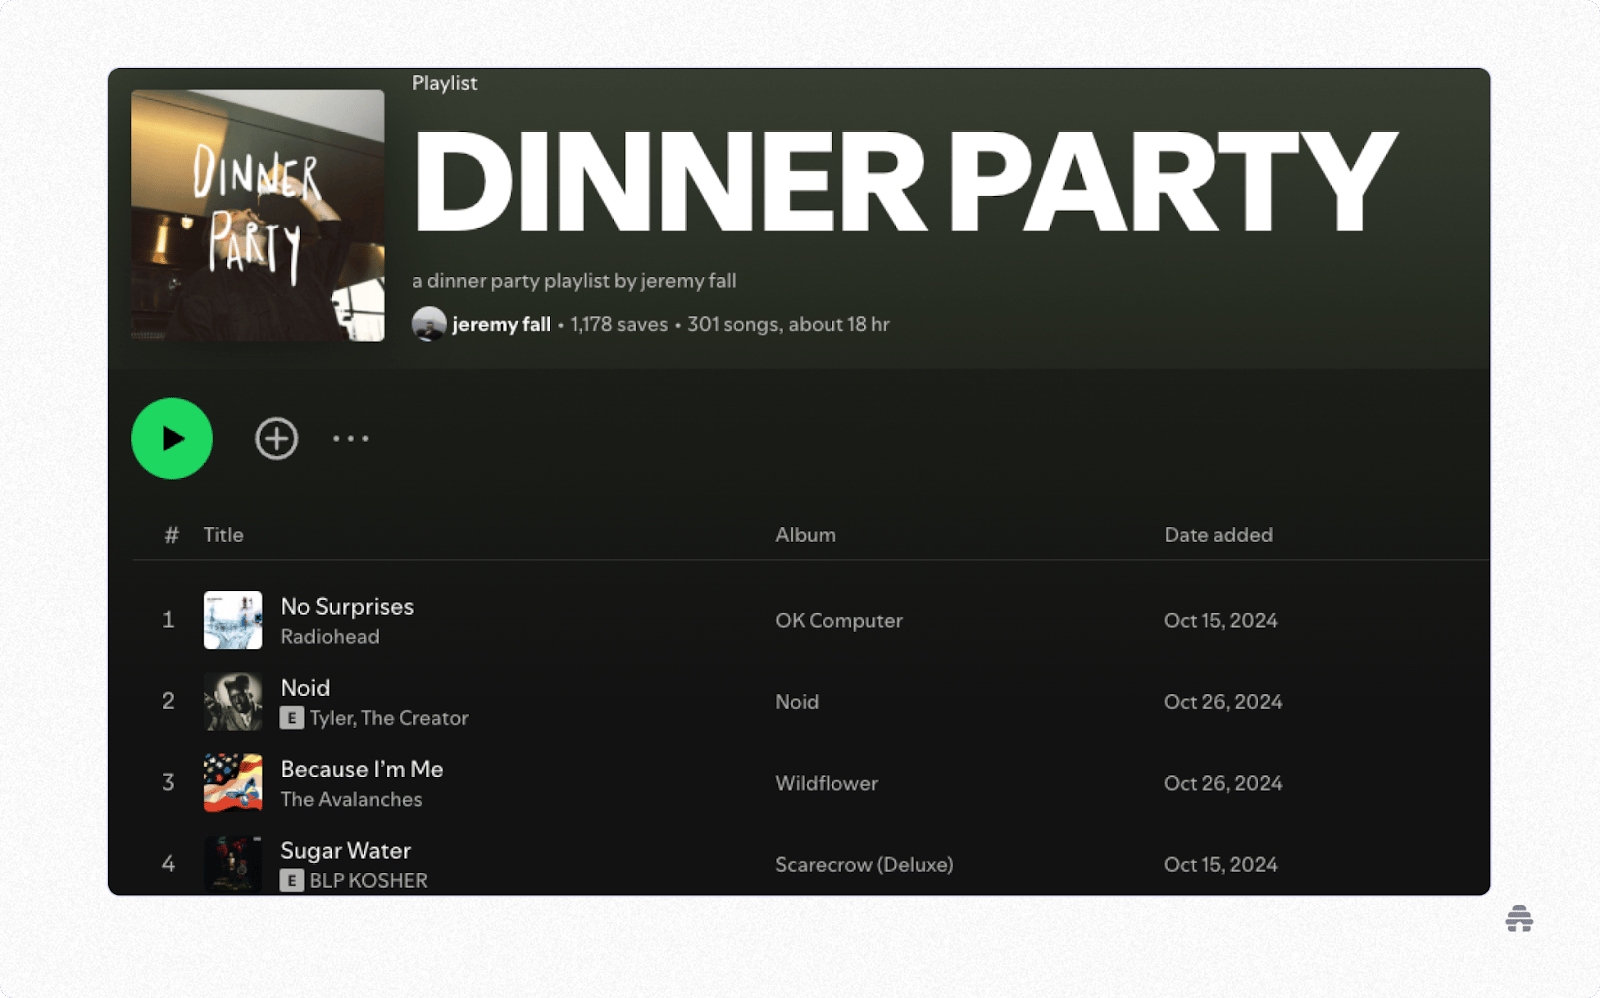Click the explicit badge beside Tyler, The Creator
Viewport: 1600px width, 998px height.
292,718
